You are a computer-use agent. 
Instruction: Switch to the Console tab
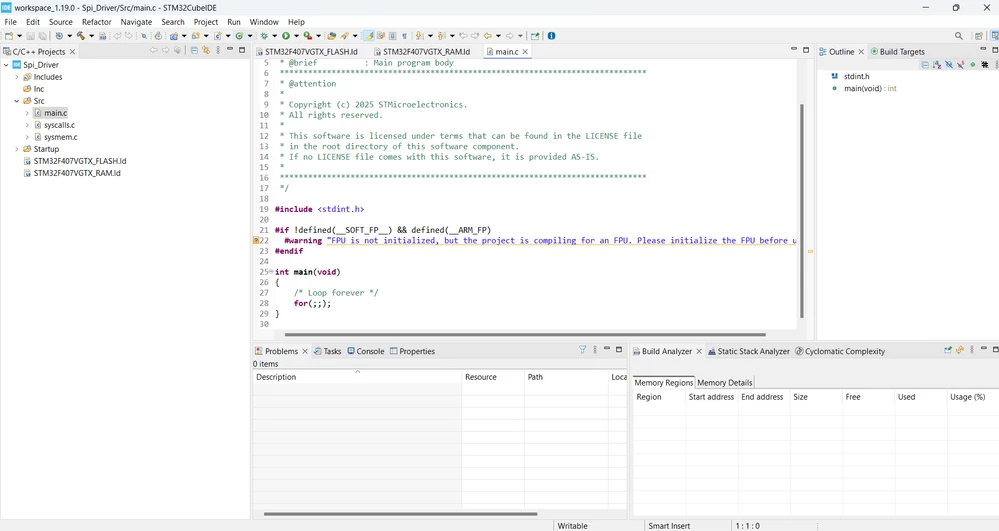[366, 351]
